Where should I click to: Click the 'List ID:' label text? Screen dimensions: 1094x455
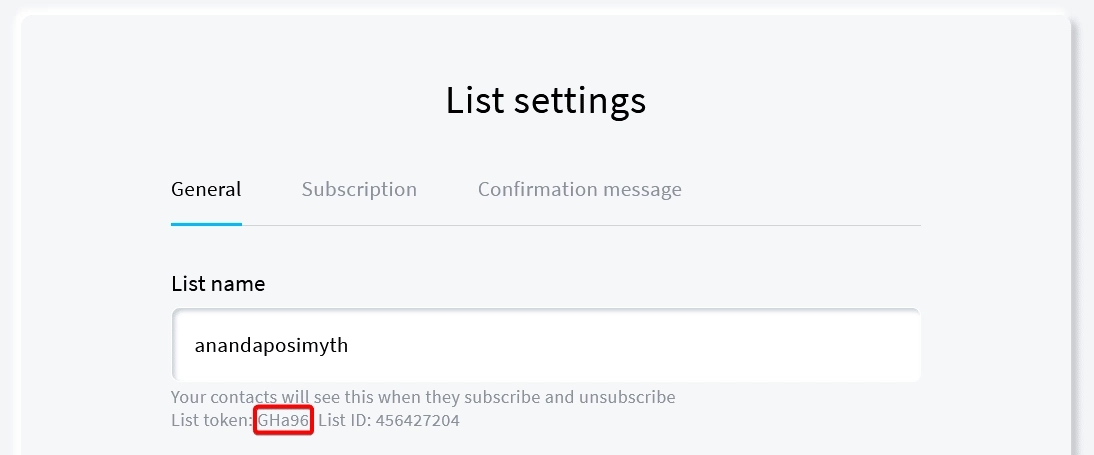344,421
